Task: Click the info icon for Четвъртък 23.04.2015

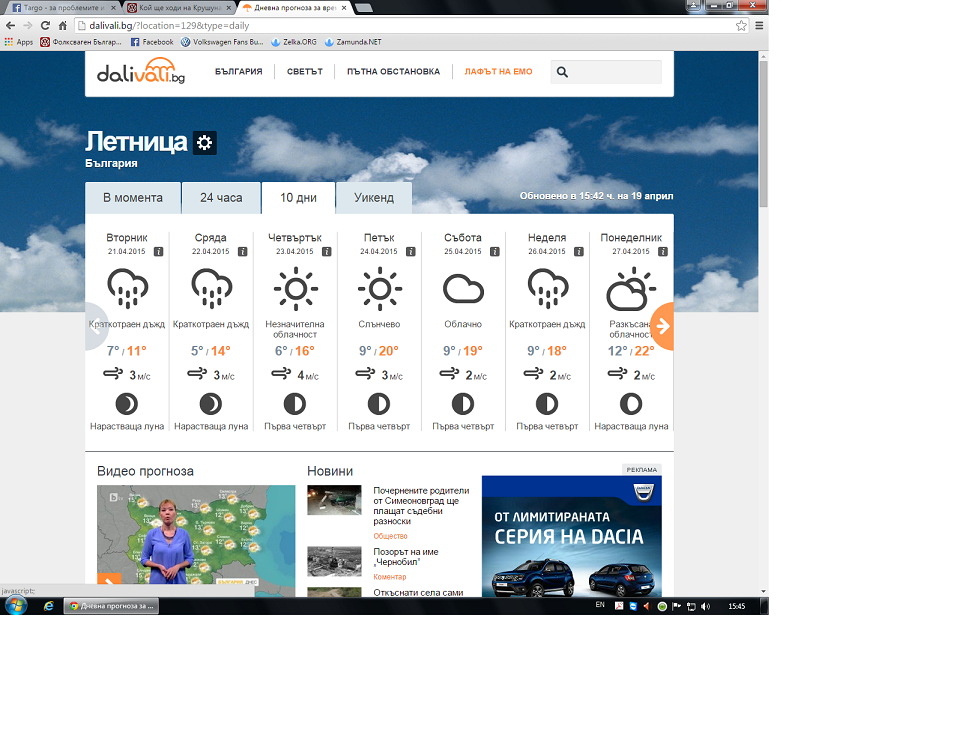Action: pyautogui.click(x=326, y=251)
